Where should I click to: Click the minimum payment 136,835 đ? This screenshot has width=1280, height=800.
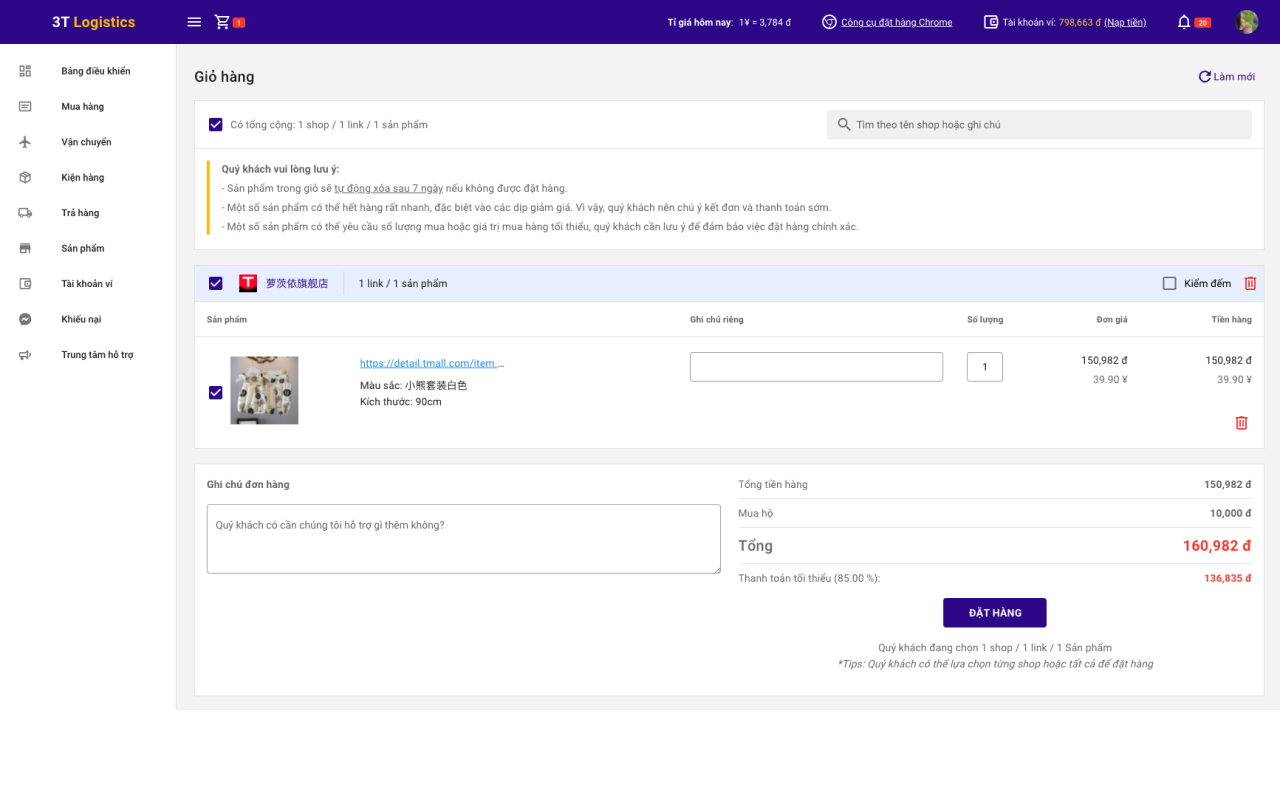[1228, 578]
